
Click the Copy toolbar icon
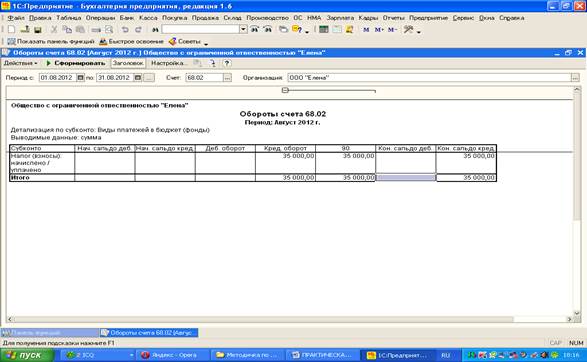pos(67,30)
